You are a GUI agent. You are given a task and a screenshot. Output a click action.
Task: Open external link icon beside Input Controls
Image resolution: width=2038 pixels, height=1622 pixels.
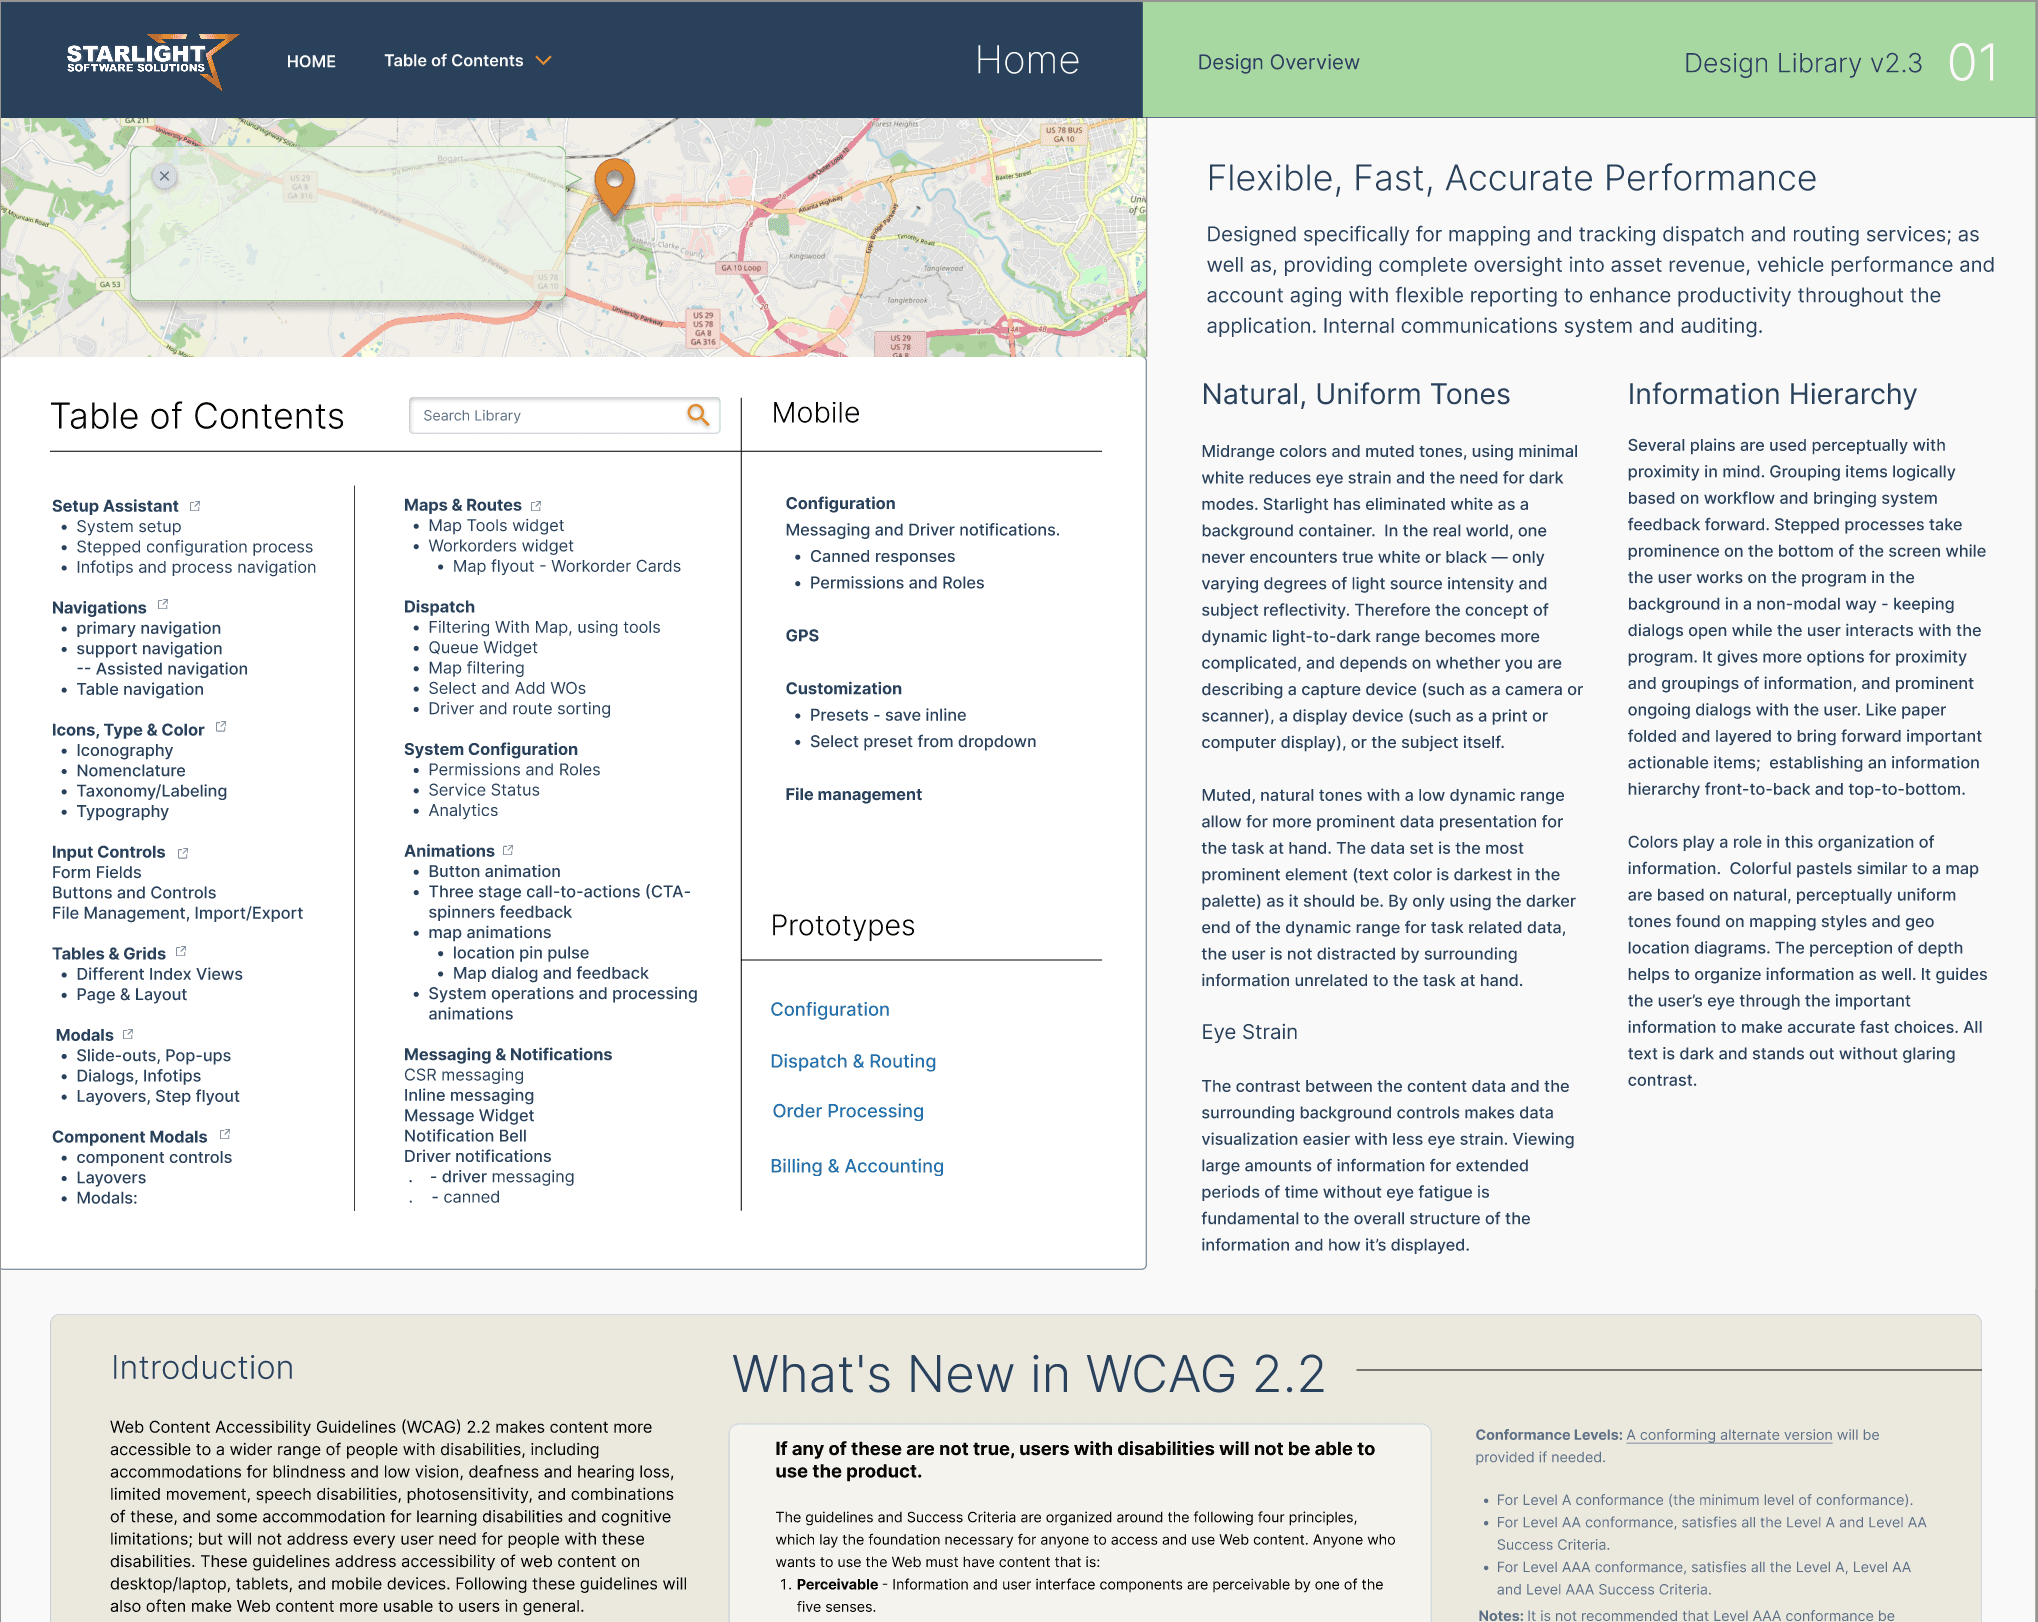(183, 853)
